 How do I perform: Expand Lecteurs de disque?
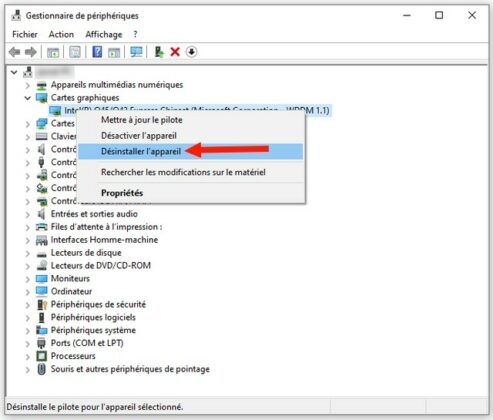(28, 253)
